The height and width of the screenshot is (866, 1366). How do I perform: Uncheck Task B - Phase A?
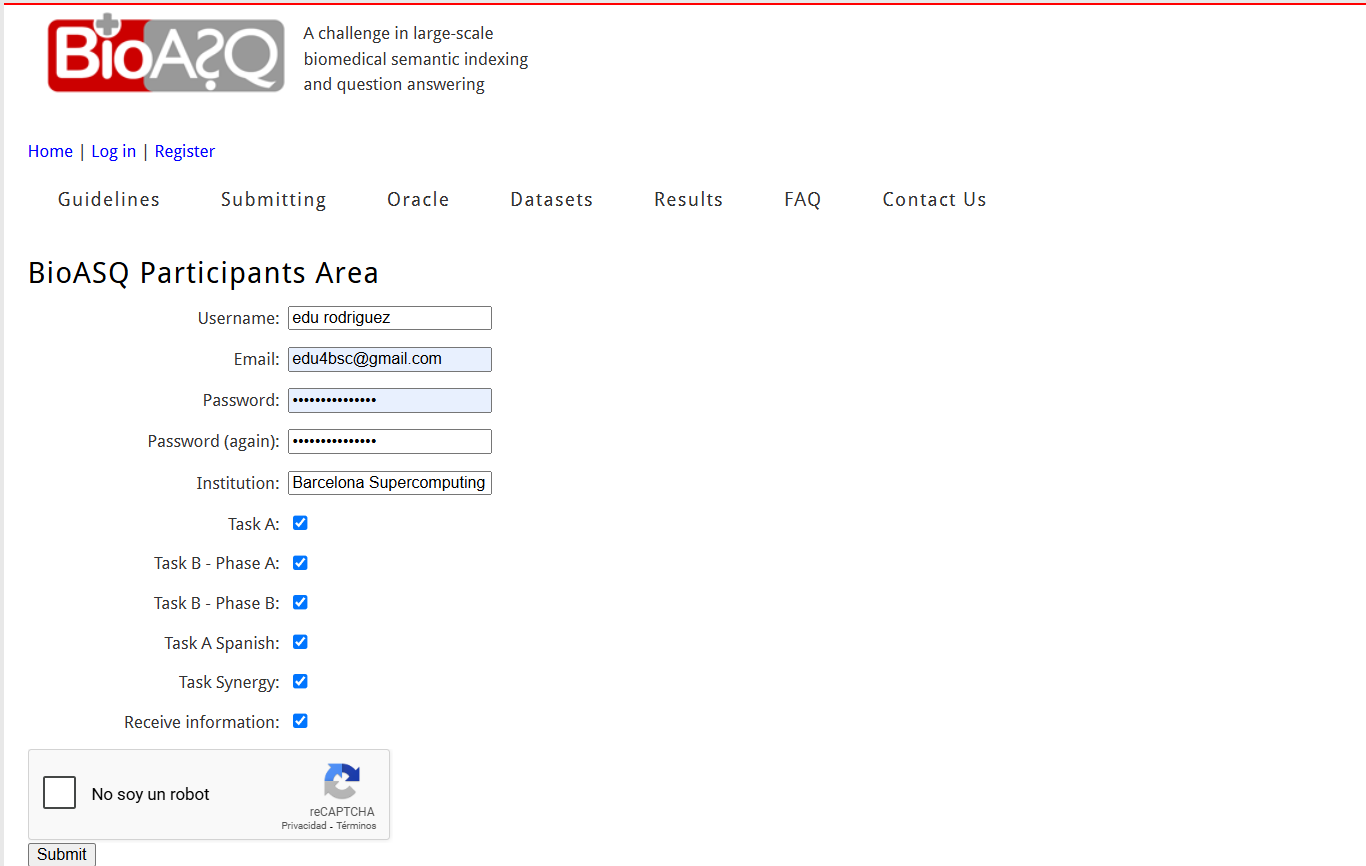[300, 563]
